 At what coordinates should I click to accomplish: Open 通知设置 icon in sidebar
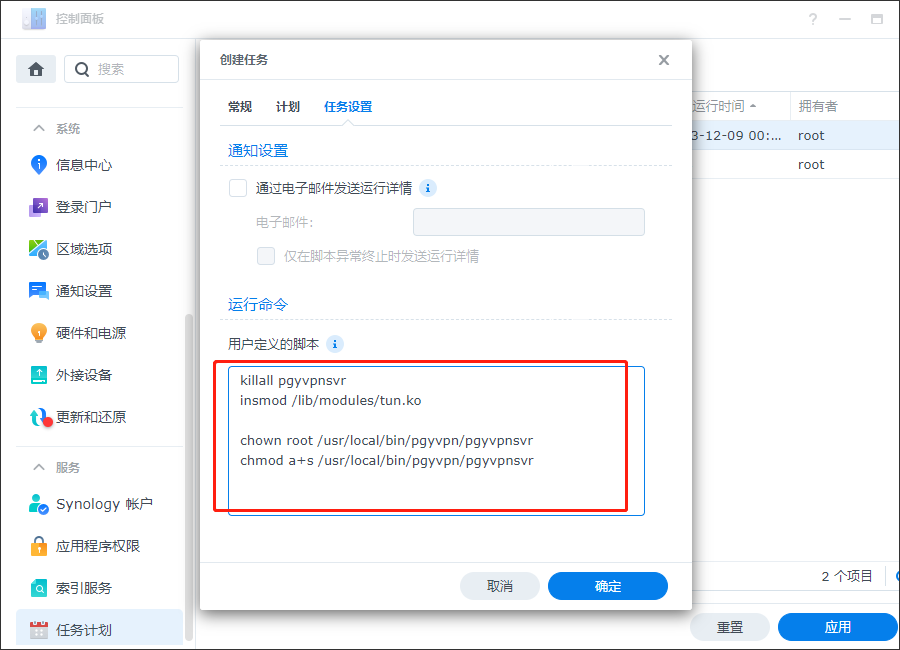[x=38, y=291]
